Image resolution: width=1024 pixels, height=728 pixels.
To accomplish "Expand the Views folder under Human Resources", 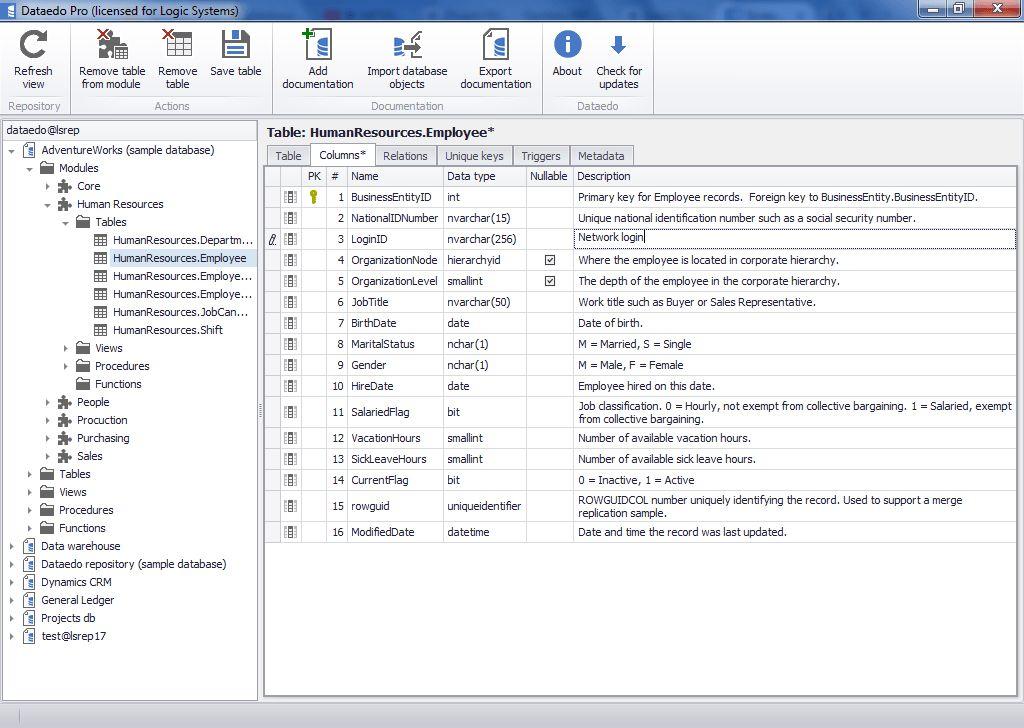I will click(65, 348).
